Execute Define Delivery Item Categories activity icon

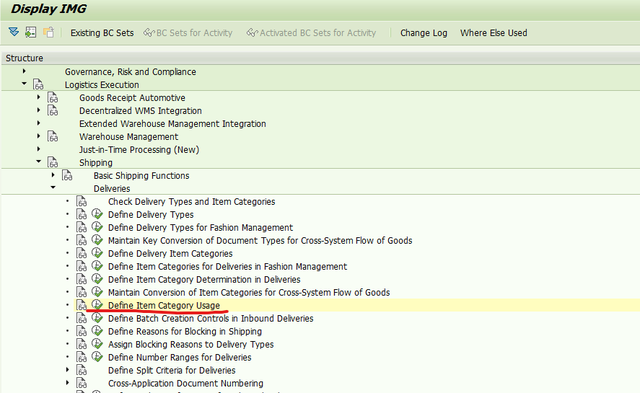(x=97, y=253)
